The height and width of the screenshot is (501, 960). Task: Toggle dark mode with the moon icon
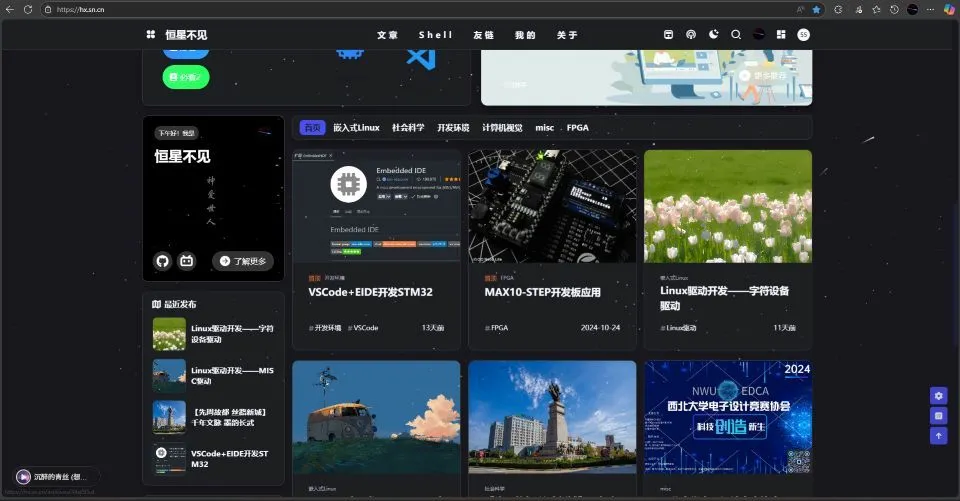713,35
